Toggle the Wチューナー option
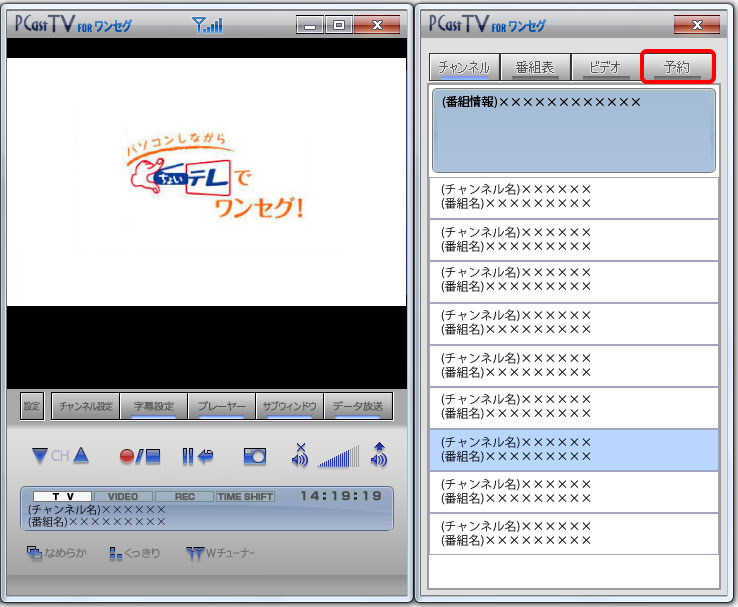This screenshot has width=738, height=607. click(x=221, y=553)
